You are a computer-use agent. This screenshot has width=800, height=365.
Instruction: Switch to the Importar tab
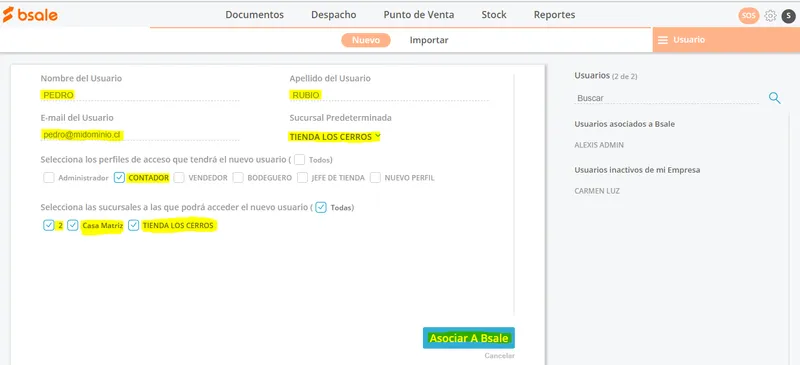(429, 40)
